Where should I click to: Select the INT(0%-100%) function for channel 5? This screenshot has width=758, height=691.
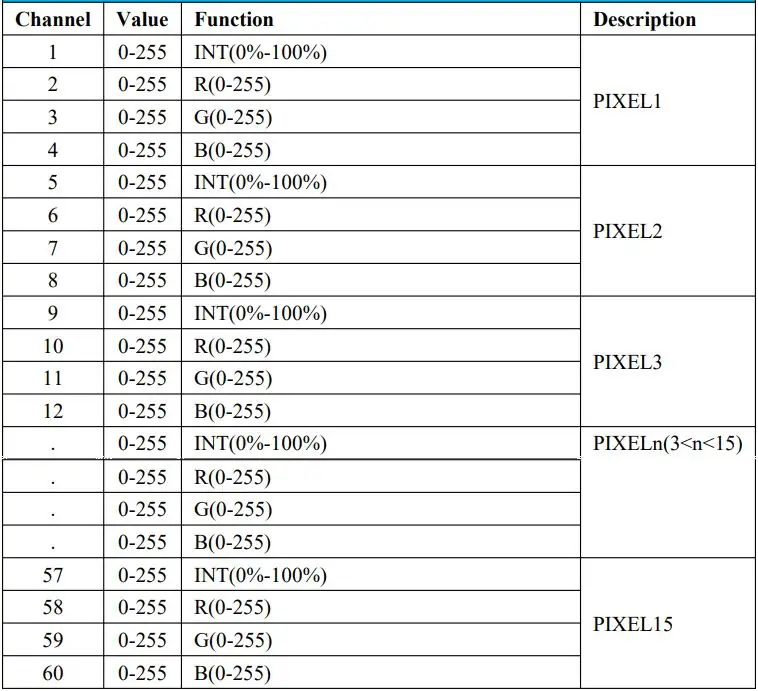260,182
